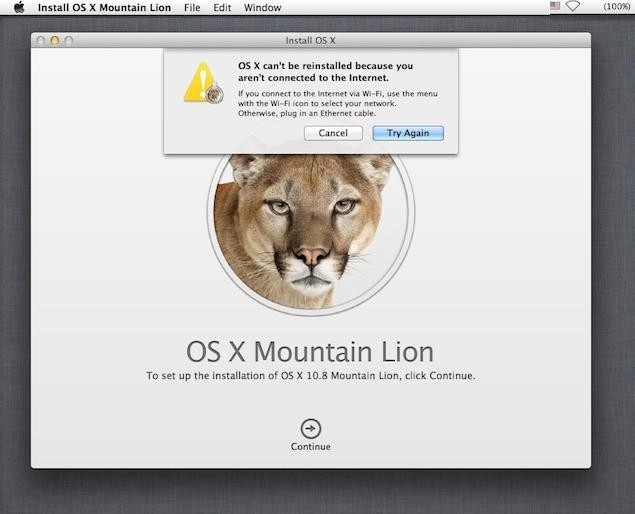Zoom the Install OS X window
The height and width of the screenshot is (514, 635).
click(68, 41)
